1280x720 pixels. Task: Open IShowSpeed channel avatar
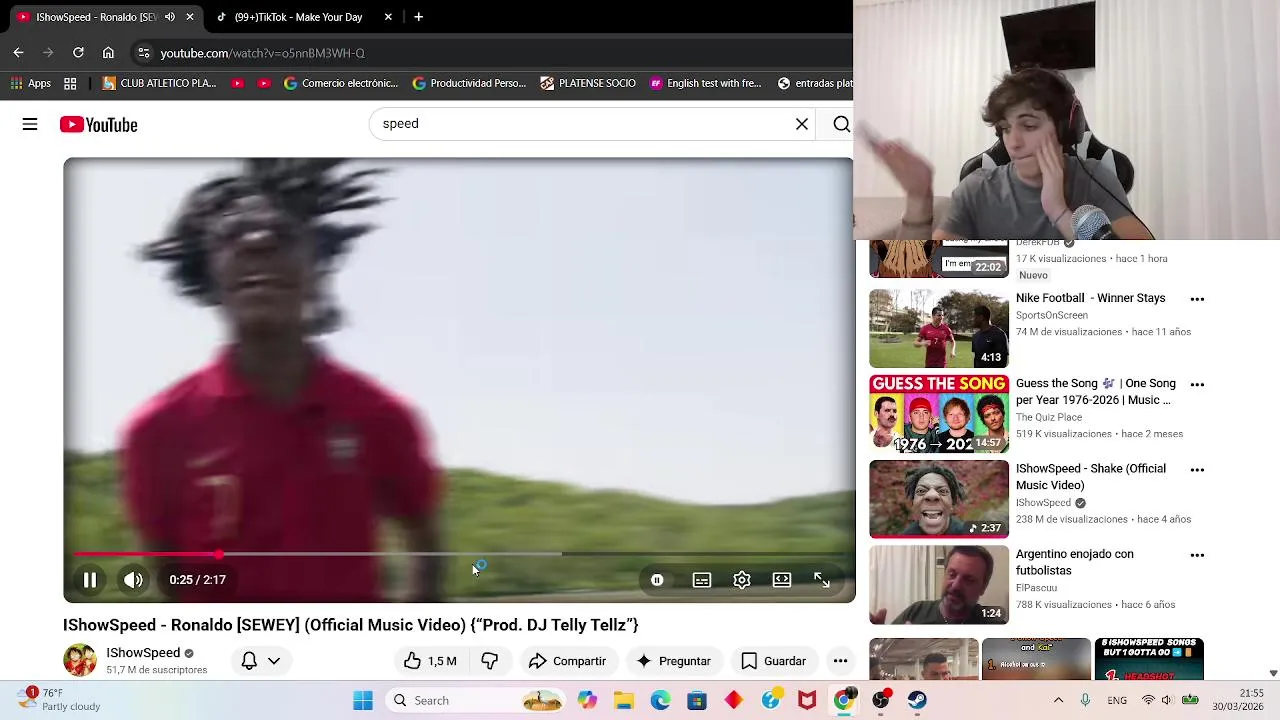(79, 660)
